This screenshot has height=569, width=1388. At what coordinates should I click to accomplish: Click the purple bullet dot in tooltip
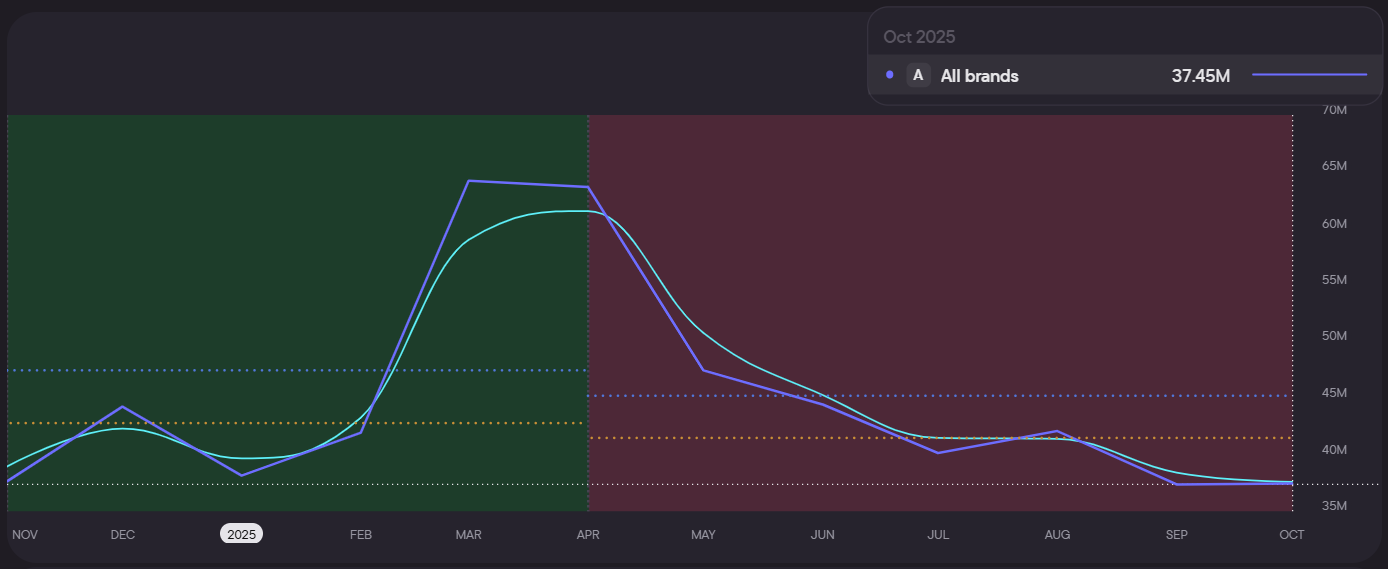[x=890, y=75]
